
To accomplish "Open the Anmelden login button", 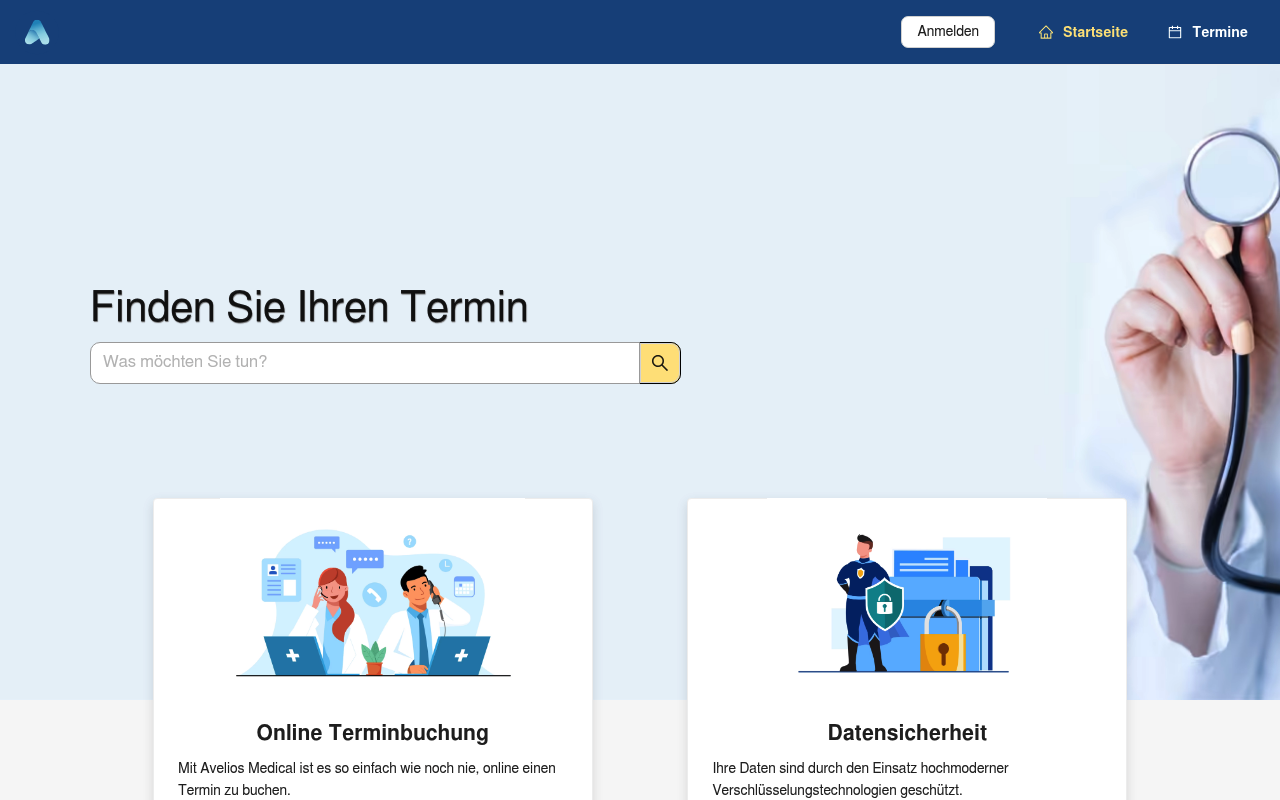I will [x=948, y=32].
